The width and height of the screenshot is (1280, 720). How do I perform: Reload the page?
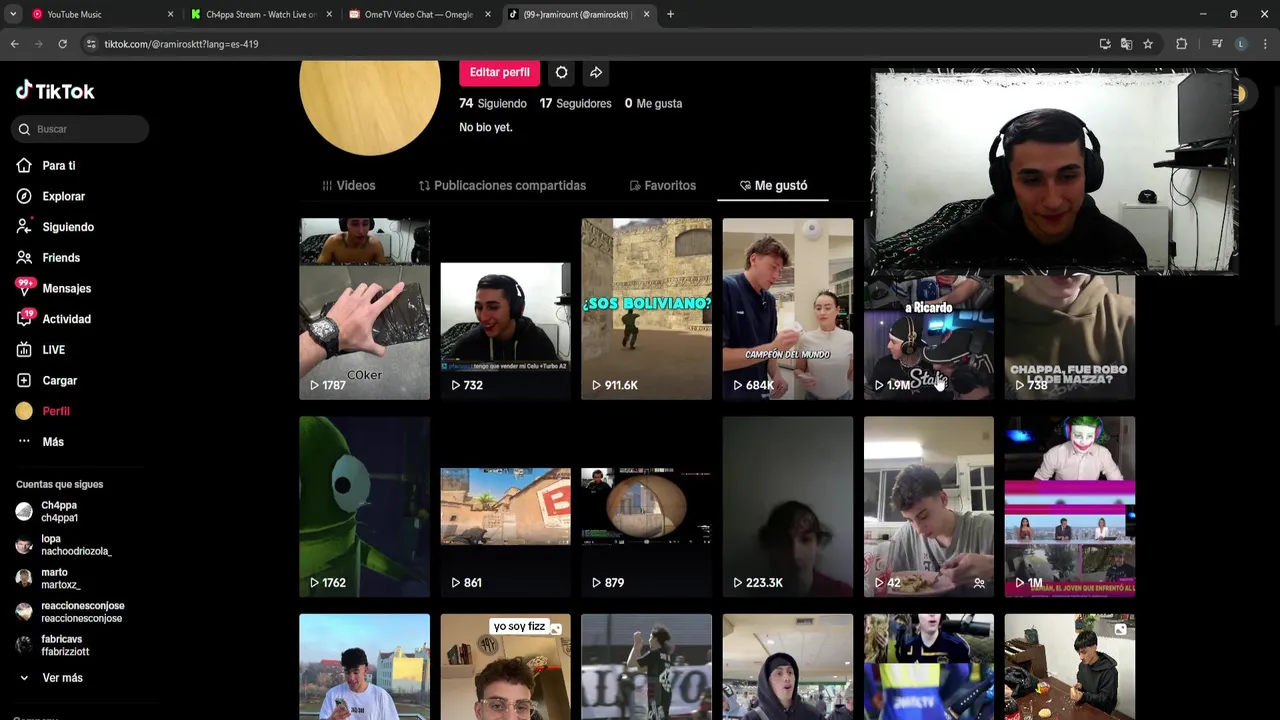click(x=62, y=44)
